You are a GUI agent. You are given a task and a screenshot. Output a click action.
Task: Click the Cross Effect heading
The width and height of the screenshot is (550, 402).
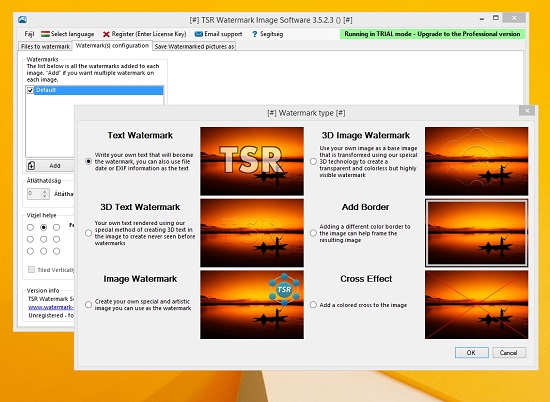point(366,279)
